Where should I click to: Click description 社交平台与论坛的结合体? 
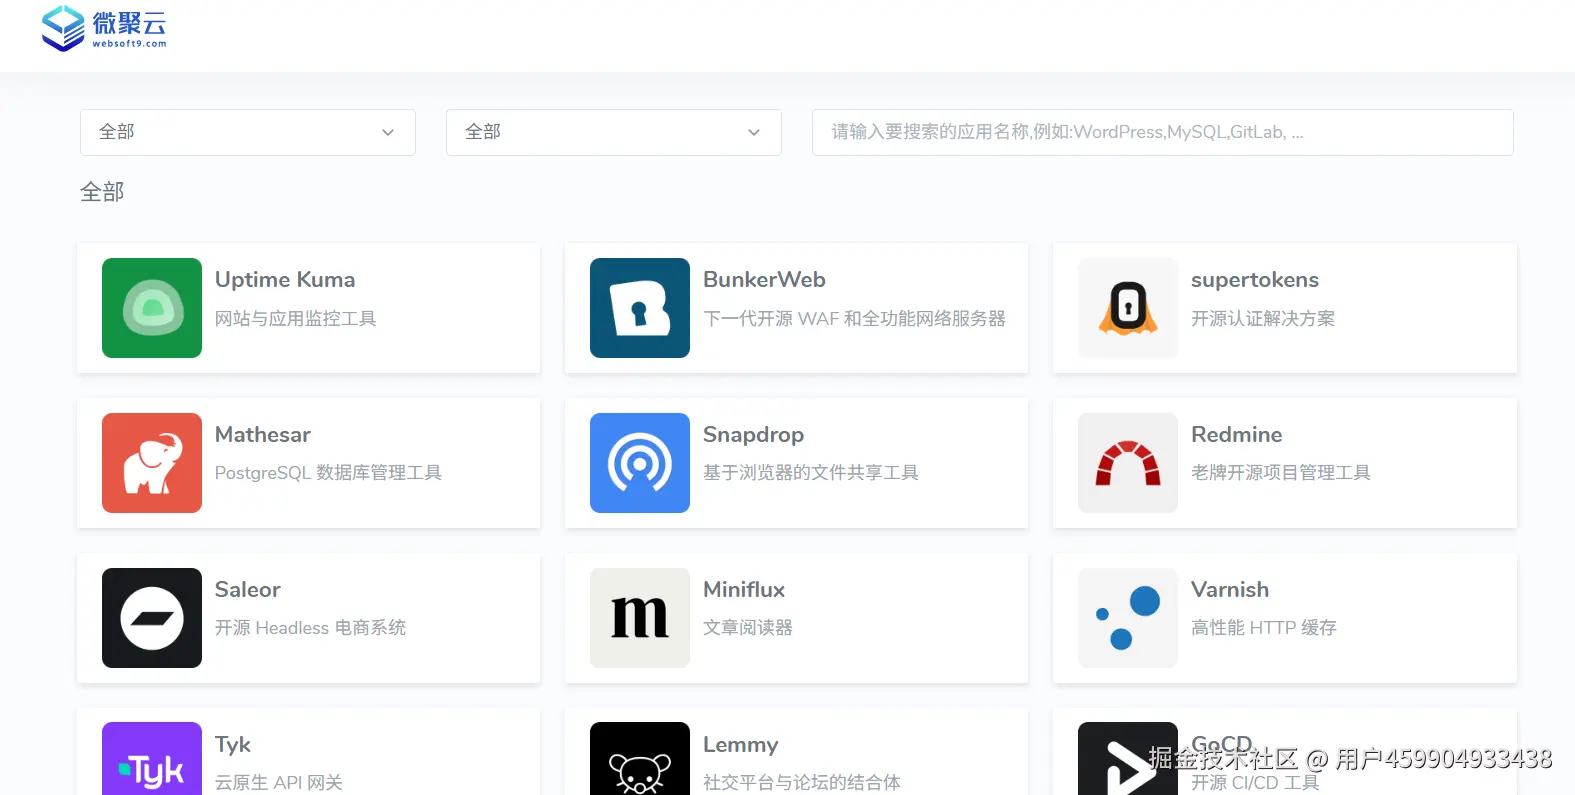pyautogui.click(x=802, y=783)
